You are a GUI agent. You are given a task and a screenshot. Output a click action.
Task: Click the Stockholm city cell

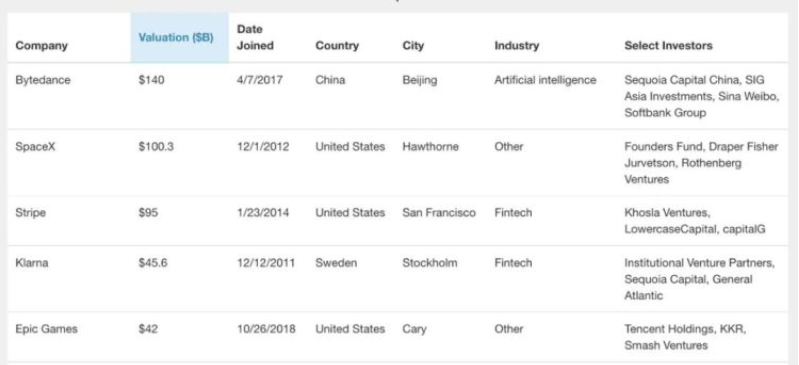[x=430, y=263]
